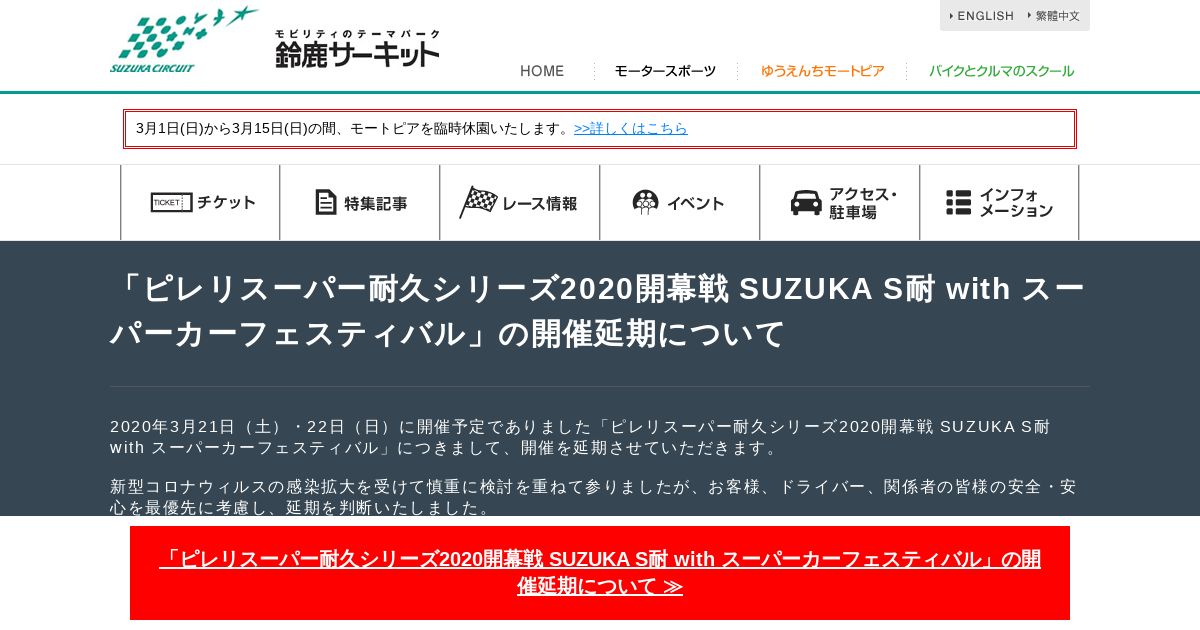Image resolution: width=1200 pixels, height=630 pixels.
Task: Open the 特集記事 text label
Action: pyautogui.click(x=376, y=203)
